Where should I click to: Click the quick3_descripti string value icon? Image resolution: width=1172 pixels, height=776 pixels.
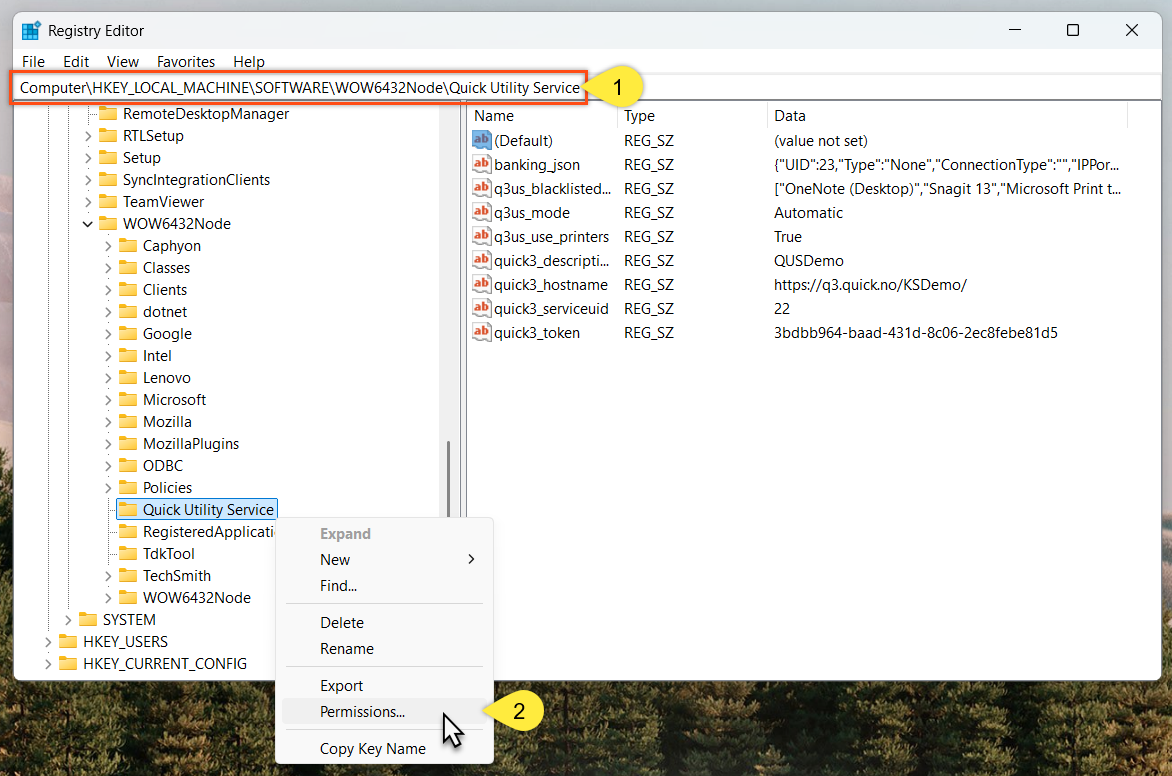pos(481,259)
